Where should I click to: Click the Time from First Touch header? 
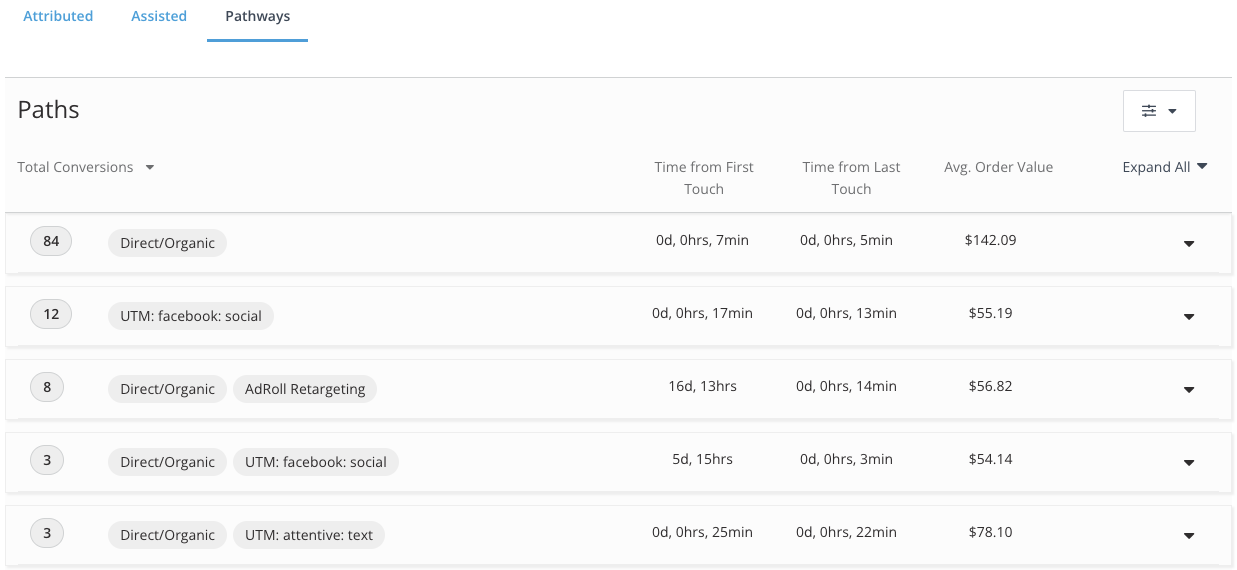tap(704, 178)
